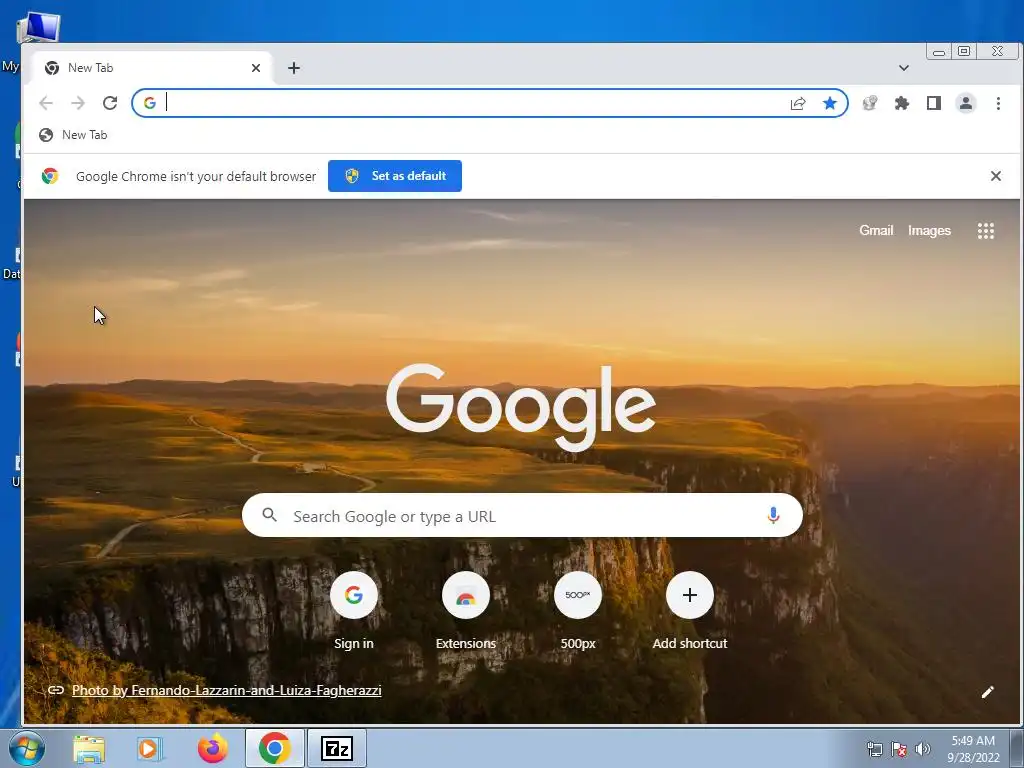Click the network tray icon

tap(874, 749)
